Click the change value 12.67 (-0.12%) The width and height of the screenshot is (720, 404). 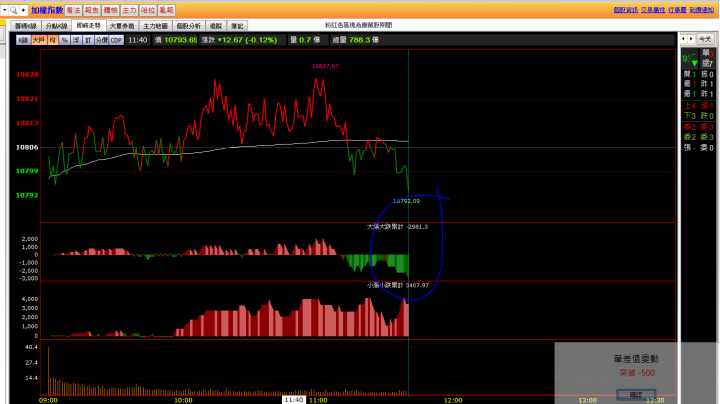[250, 40]
